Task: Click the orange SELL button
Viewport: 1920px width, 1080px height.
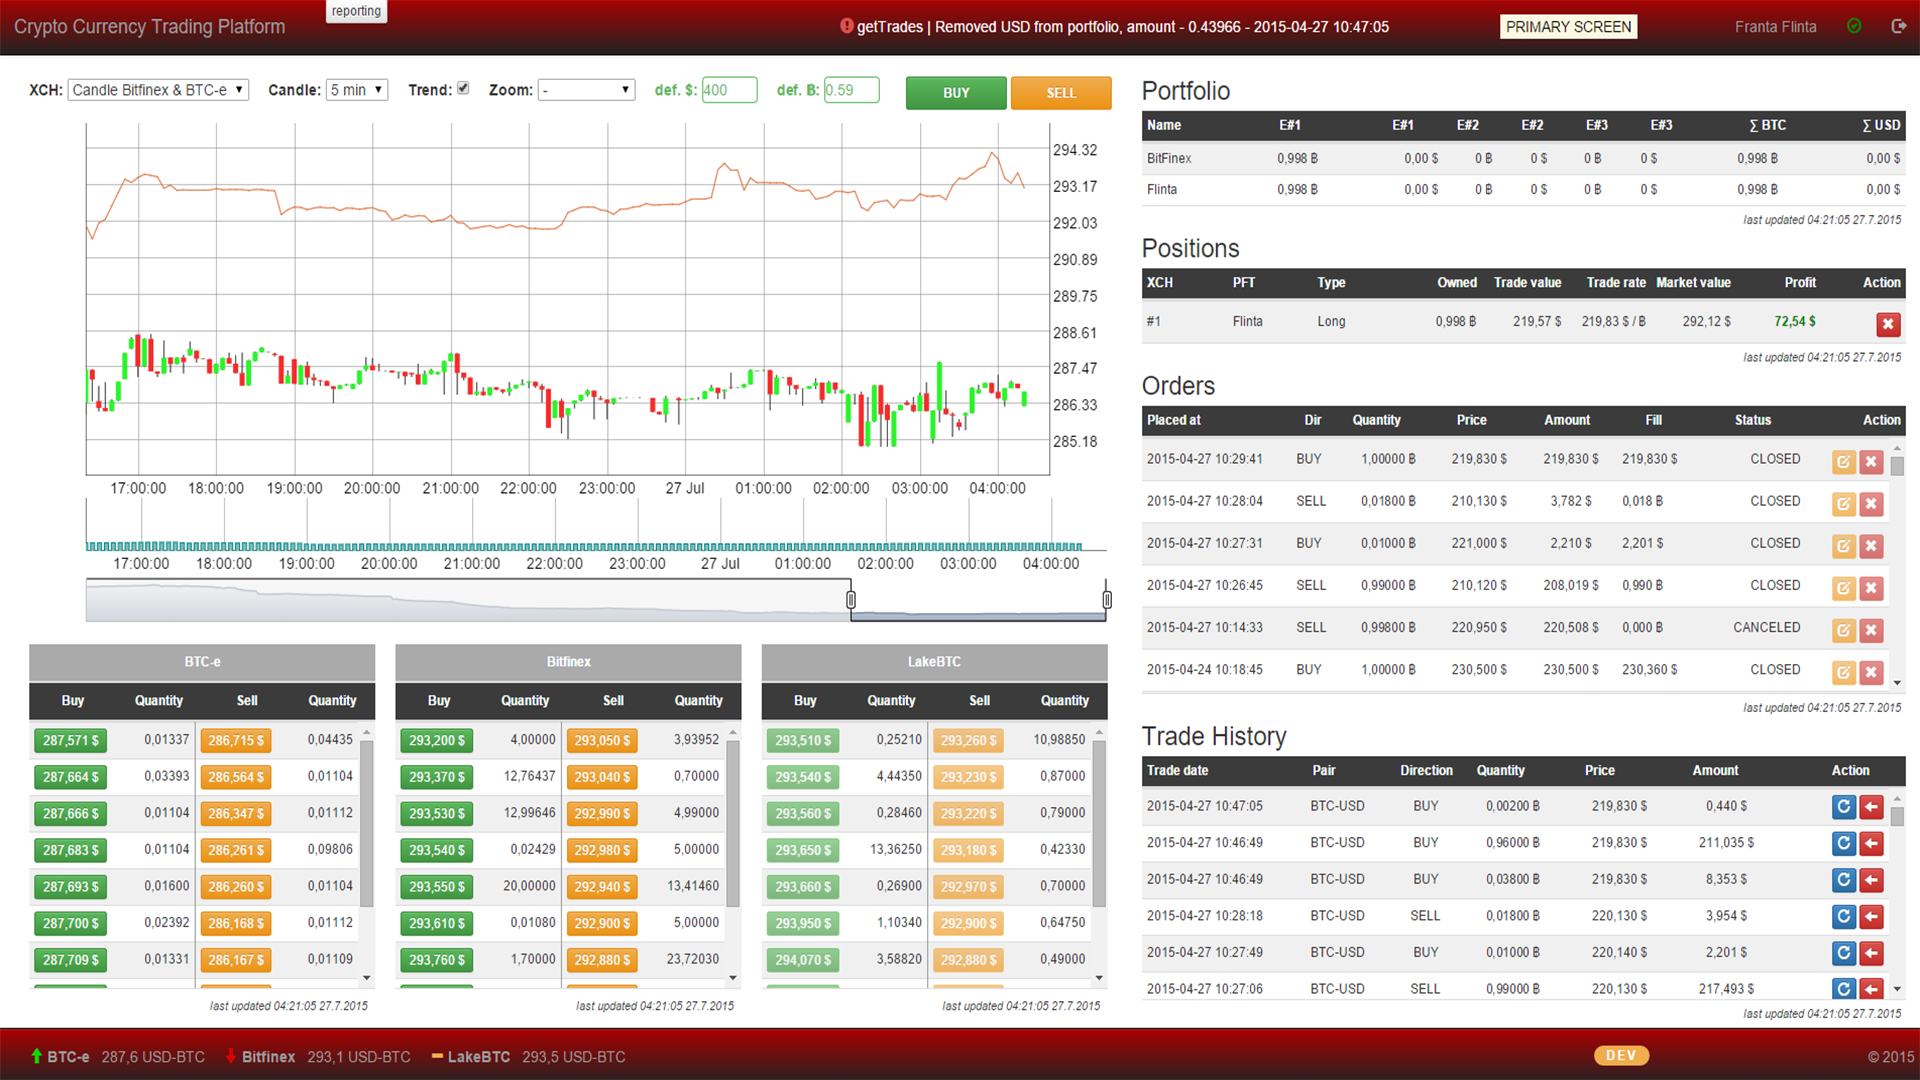Action: coord(1061,92)
